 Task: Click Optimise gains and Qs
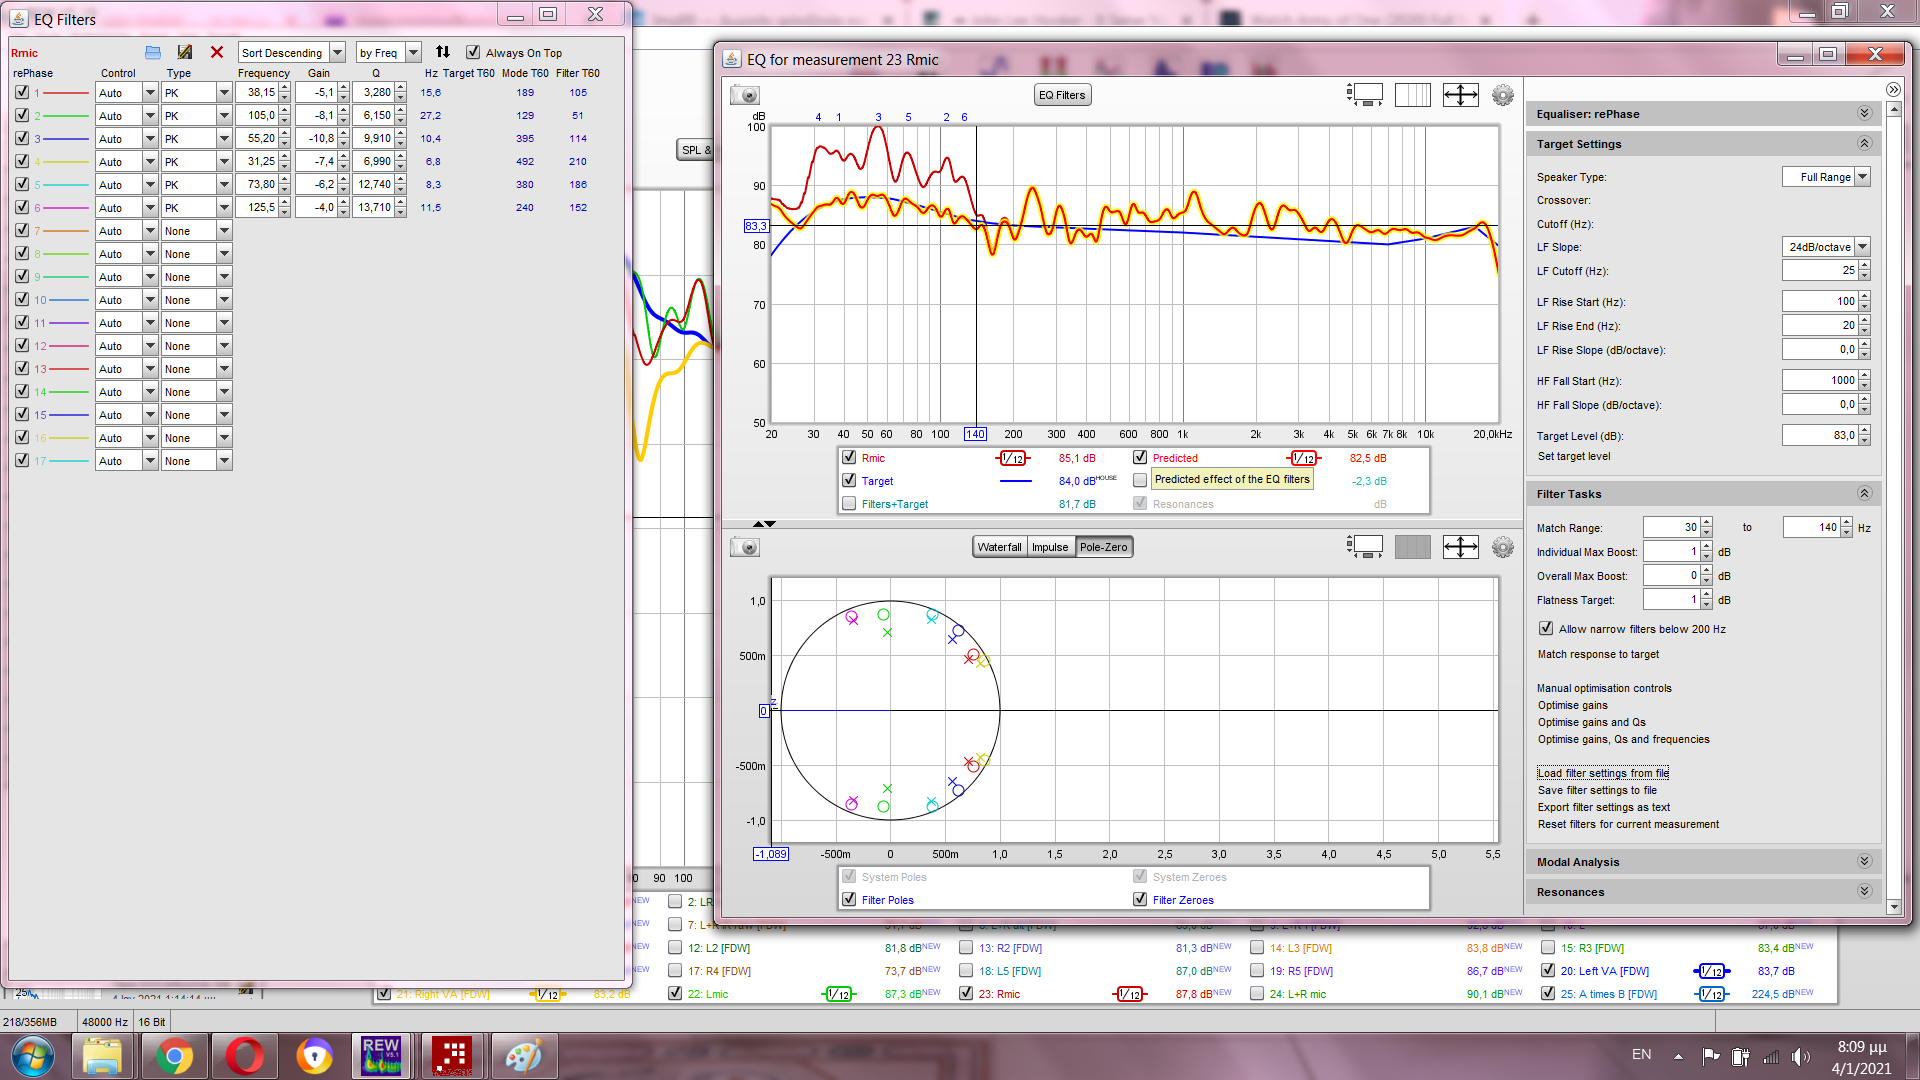tap(1592, 722)
